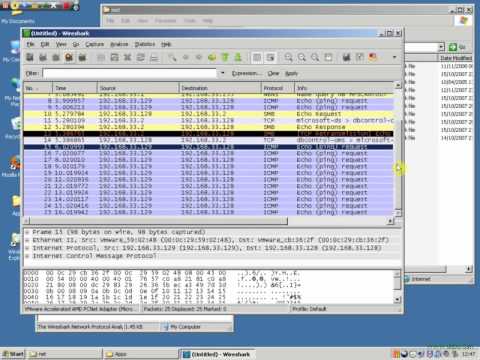Open the filter history dropdown
Image resolution: width=480 pixels, height=360 pixels.
tap(222, 73)
